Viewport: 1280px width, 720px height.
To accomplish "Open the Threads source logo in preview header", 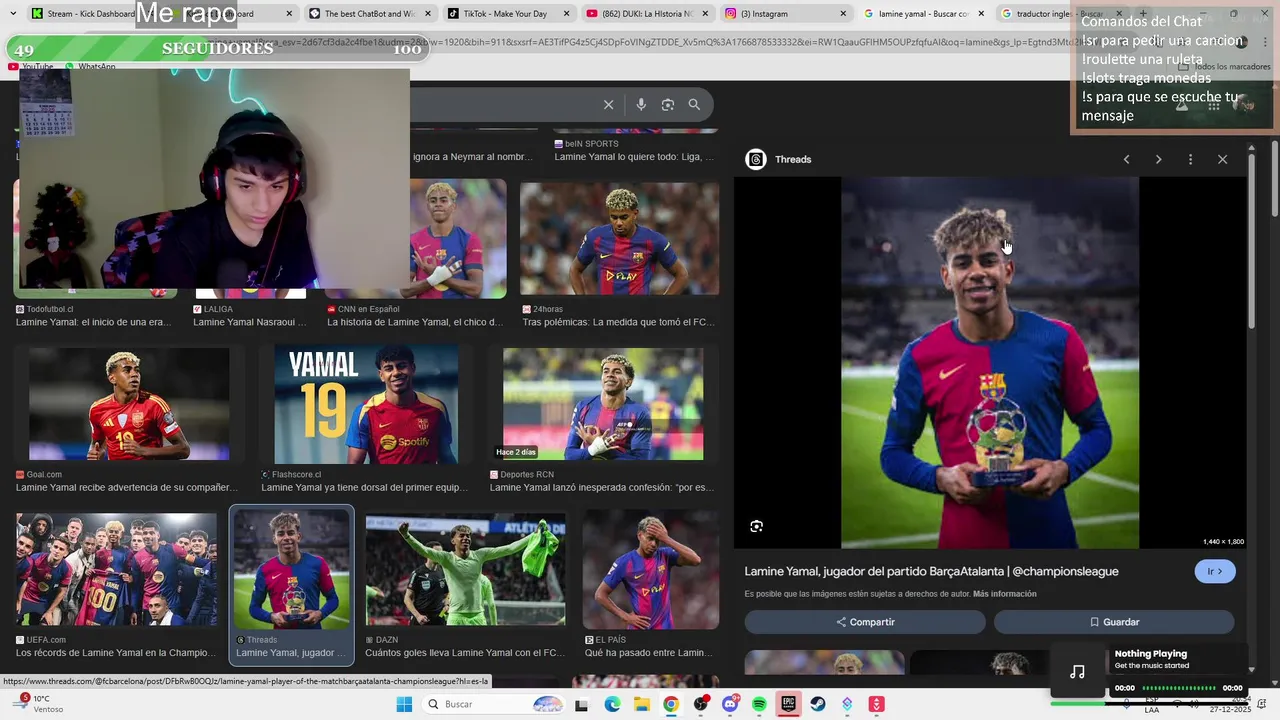I will point(756,159).
